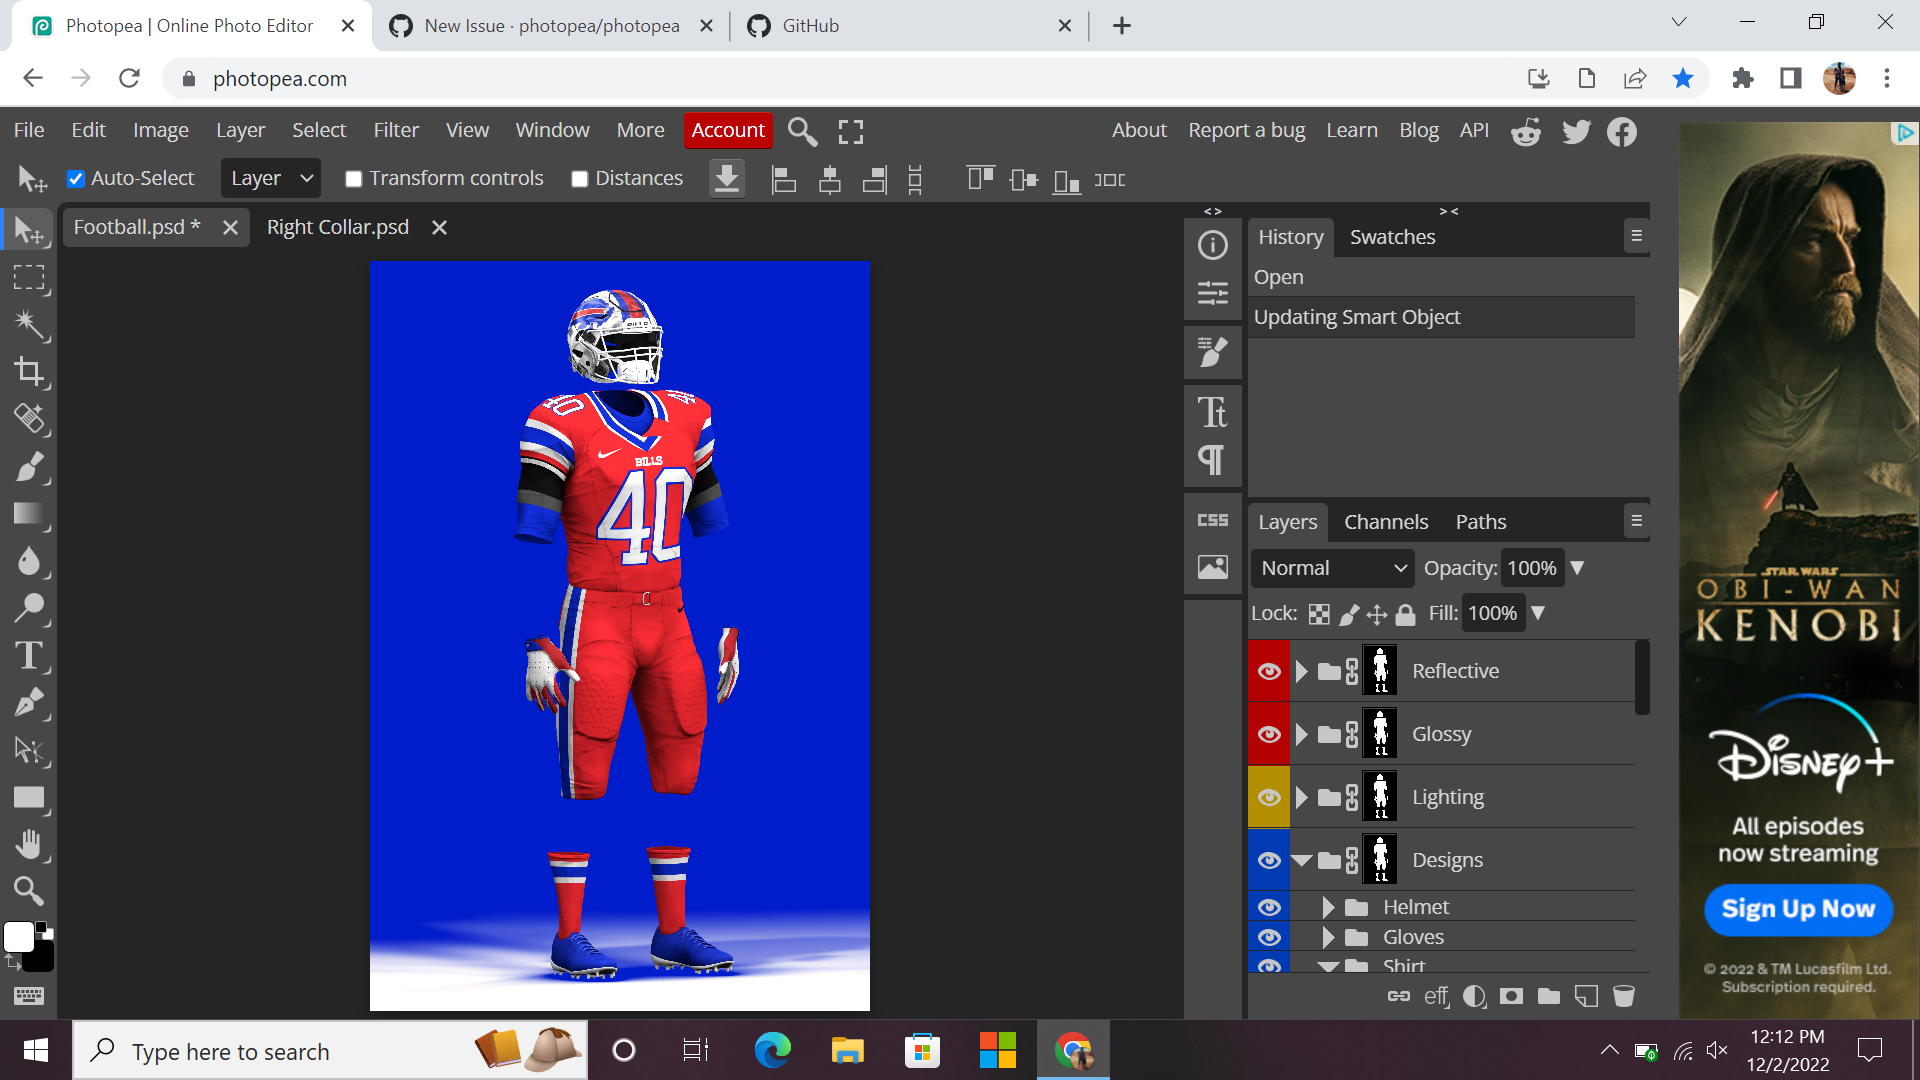The image size is (1920, 1080).
Task: Open the Info panel icon
Action: pyautogui.click(x=1212, y=245)
